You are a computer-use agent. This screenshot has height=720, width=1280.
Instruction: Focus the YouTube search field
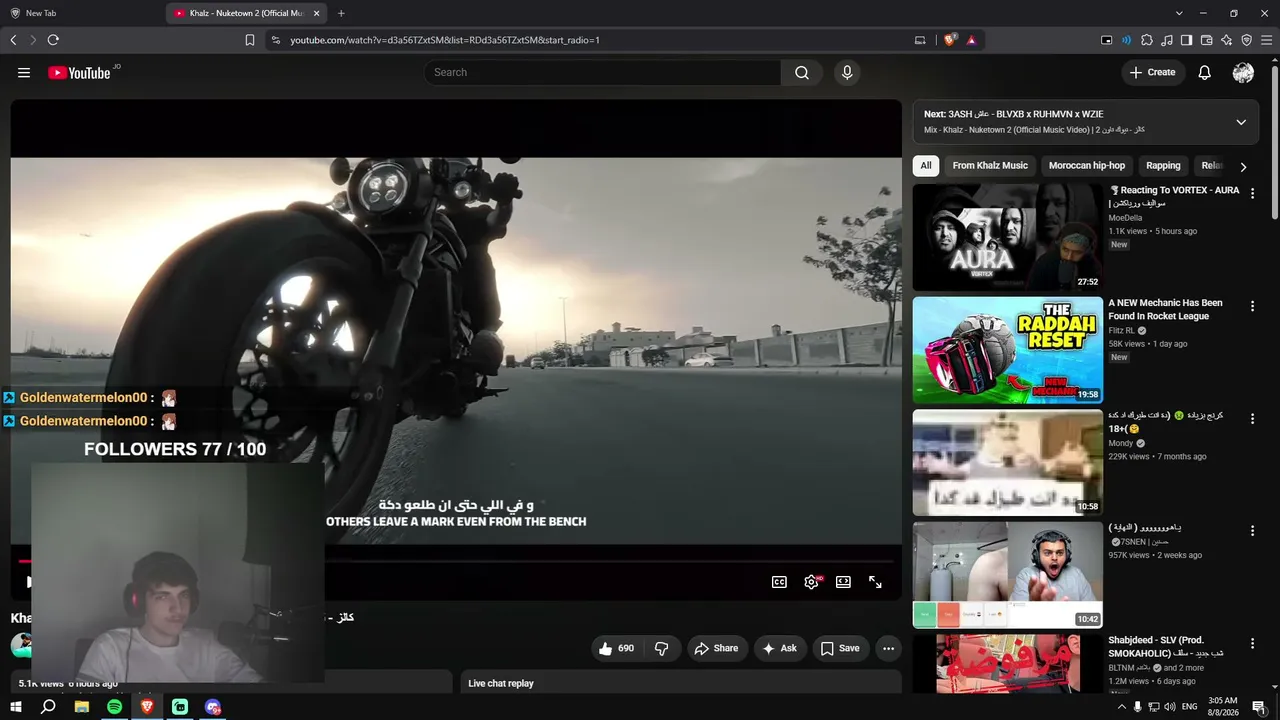pos(603,72)
